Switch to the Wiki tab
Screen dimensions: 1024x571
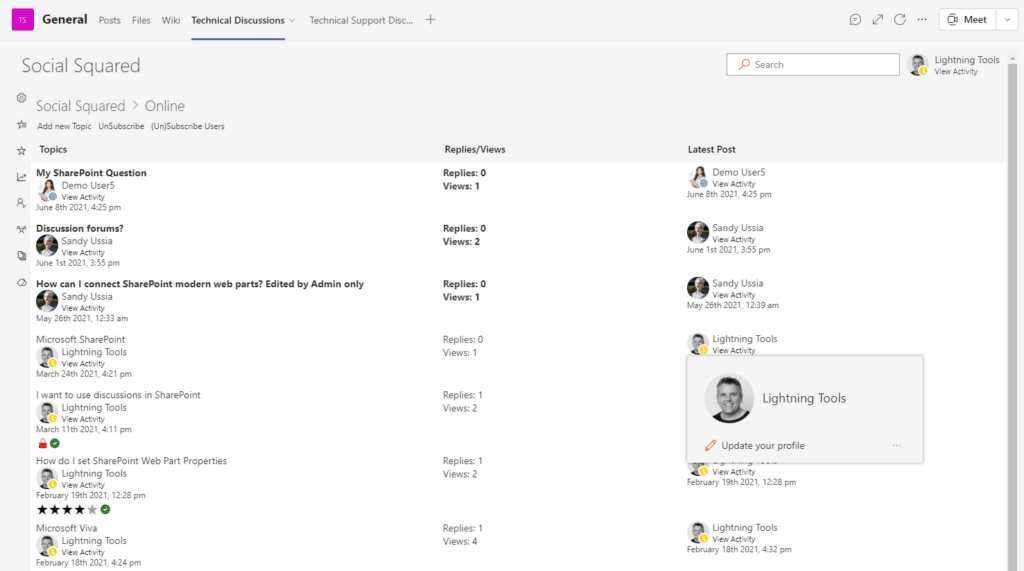click(171, 20)
